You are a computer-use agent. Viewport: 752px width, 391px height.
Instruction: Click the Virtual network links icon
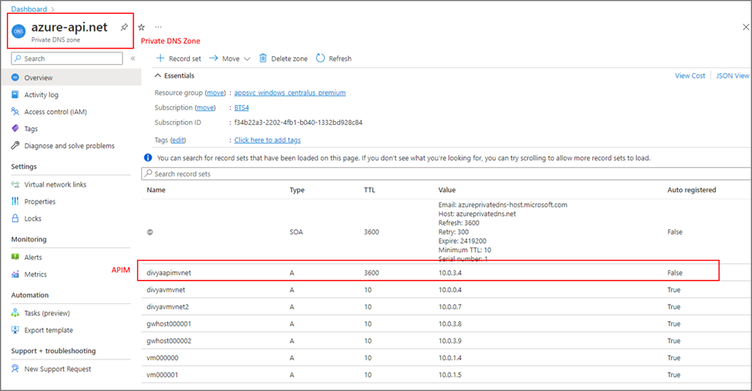[x=15, y=184]
